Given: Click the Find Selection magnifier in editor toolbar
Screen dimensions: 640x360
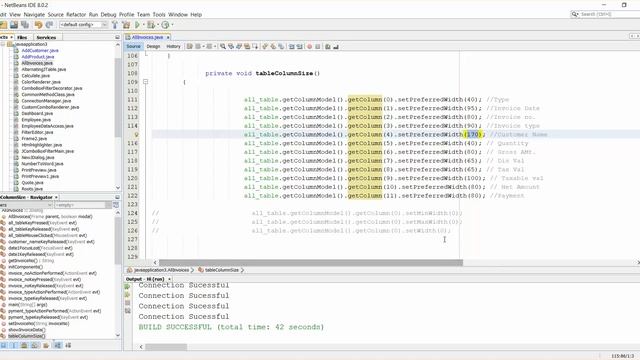Looking at the screenshot, I should 223,47.
